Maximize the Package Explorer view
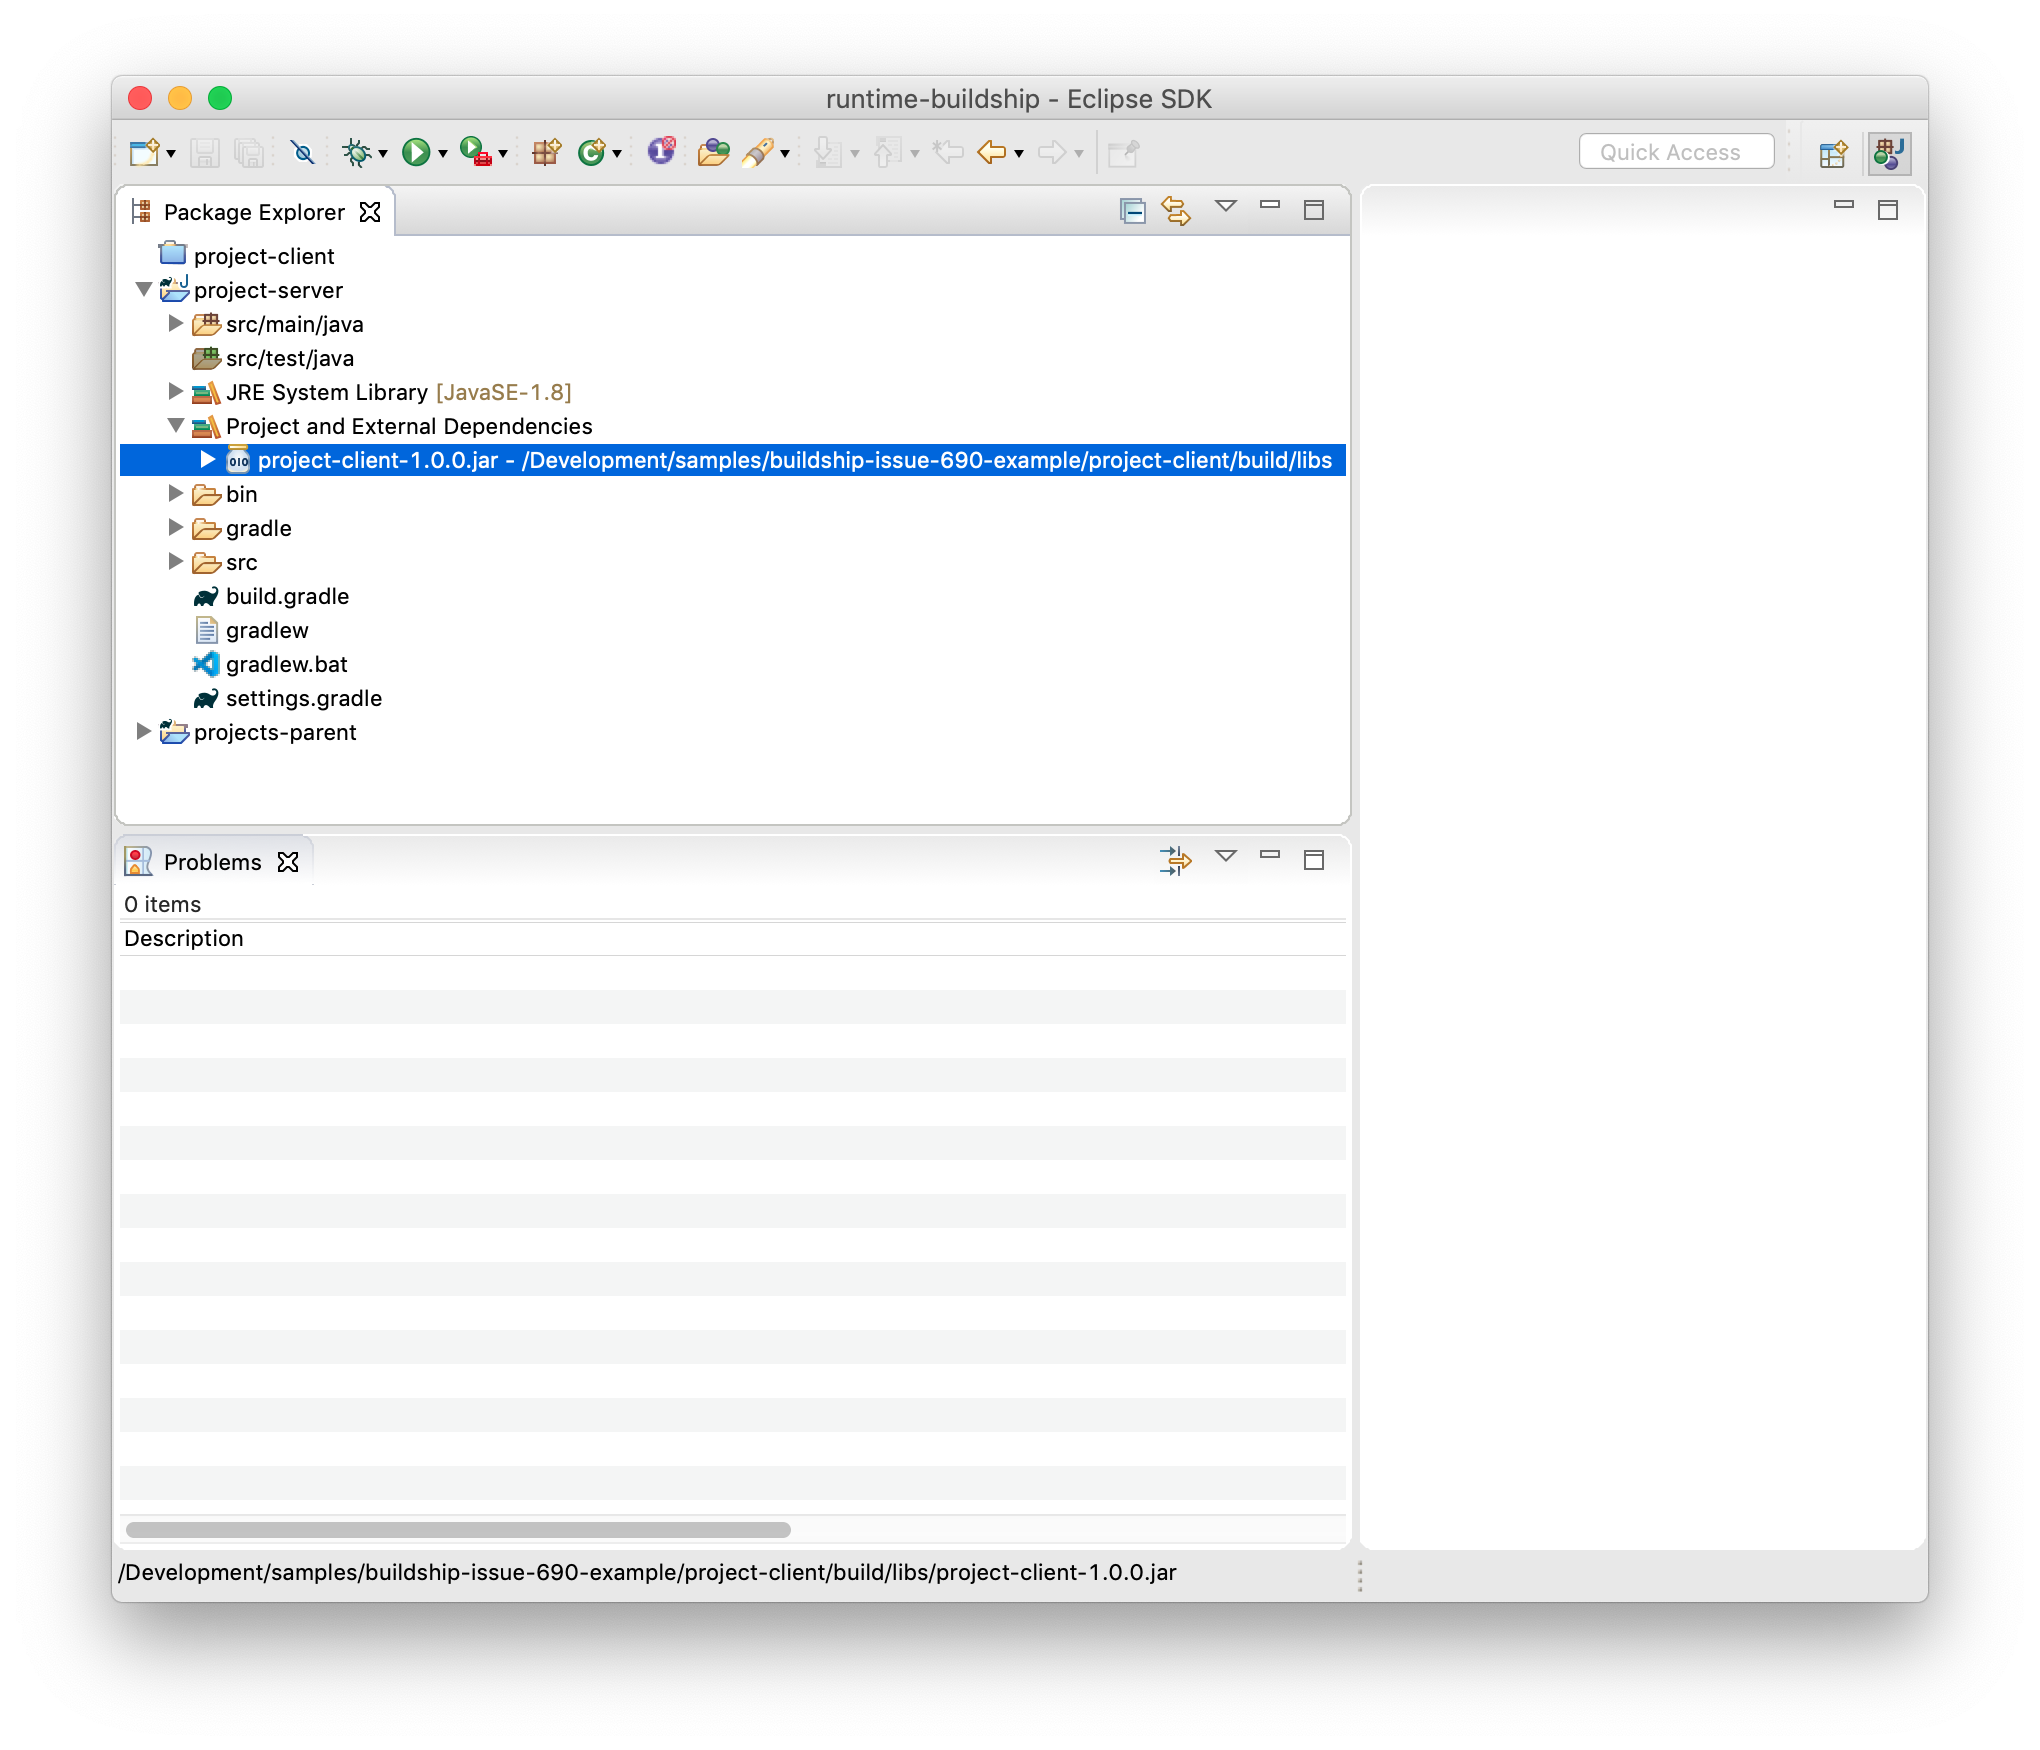 point(1313,211)
